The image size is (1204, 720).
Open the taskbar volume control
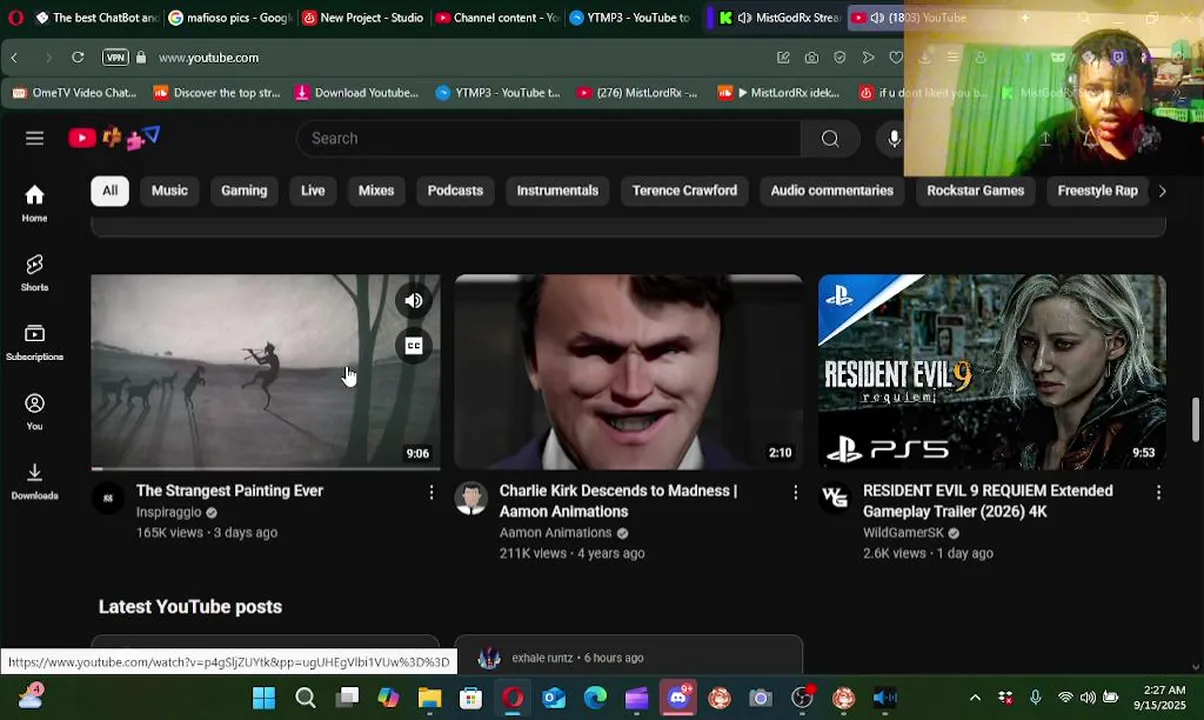(1088, 698)
